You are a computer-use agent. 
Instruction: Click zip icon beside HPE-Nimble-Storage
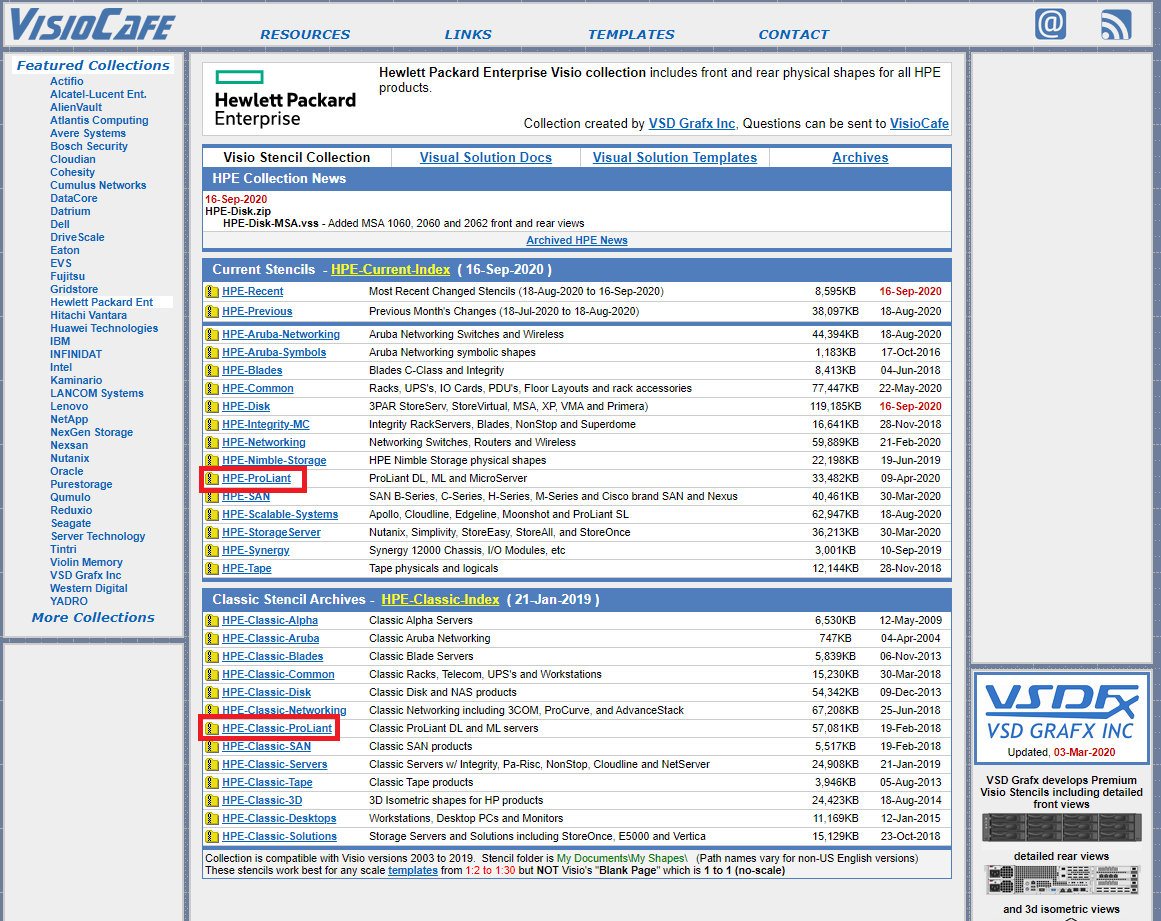(212, 460)
